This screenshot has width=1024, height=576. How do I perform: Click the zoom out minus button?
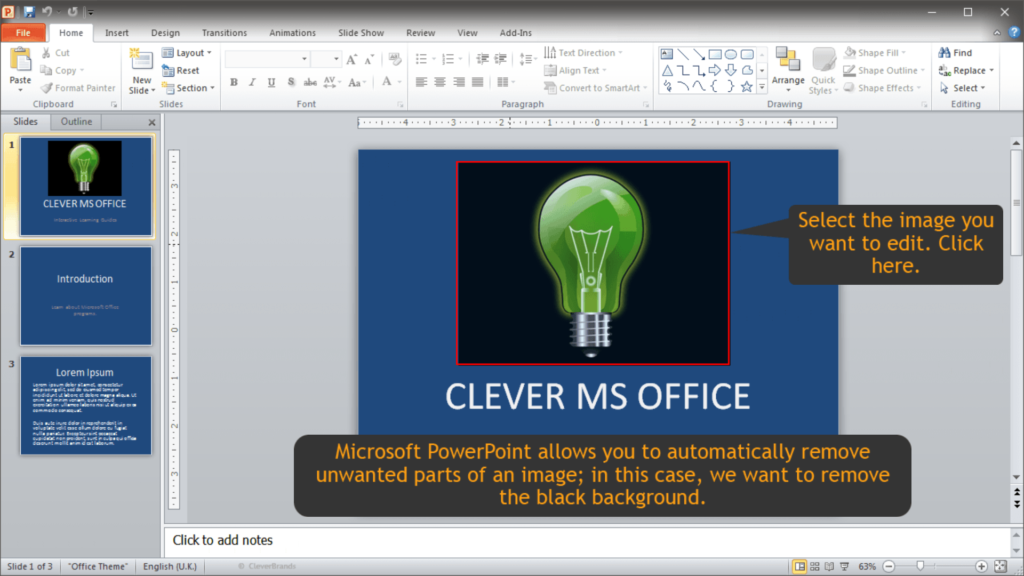tap(889, 566)
